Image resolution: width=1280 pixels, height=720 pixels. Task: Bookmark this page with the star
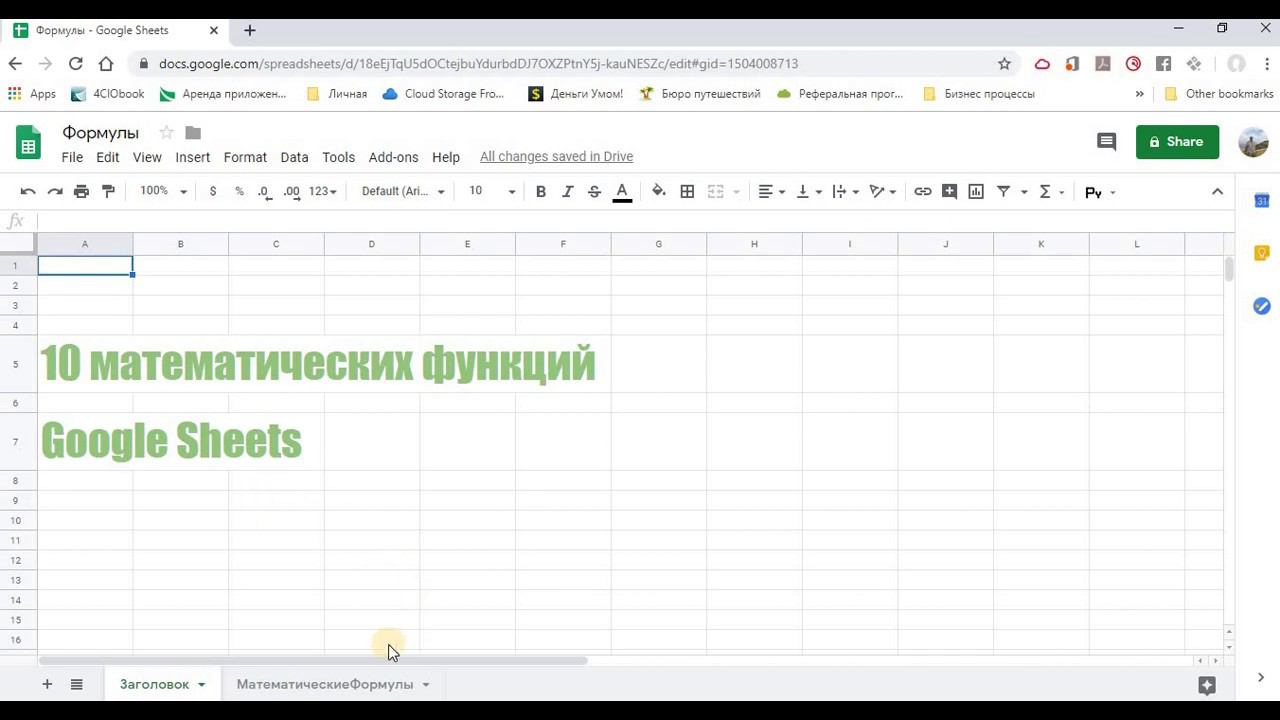1004,63
